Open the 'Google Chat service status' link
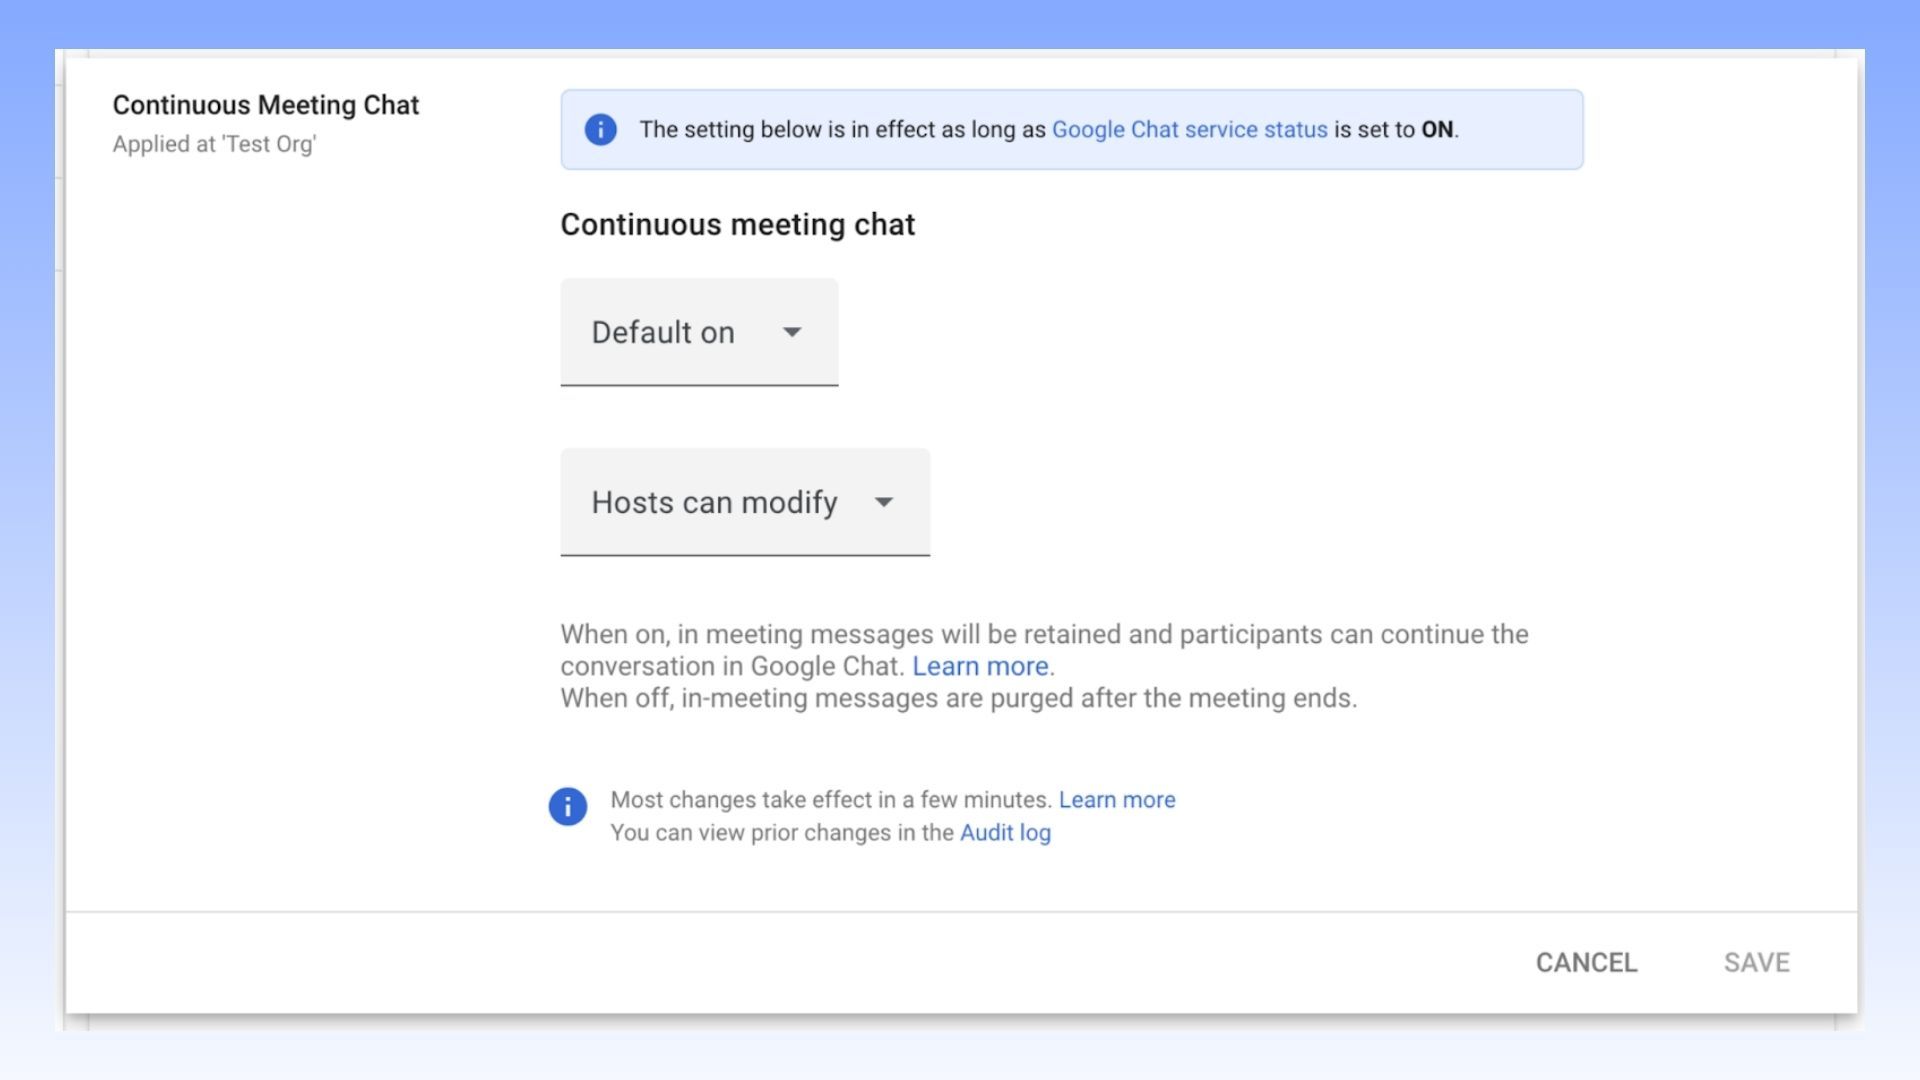Image resolution: width=1920 pixels, height=1080 pixels. (x=1189, y=130)
